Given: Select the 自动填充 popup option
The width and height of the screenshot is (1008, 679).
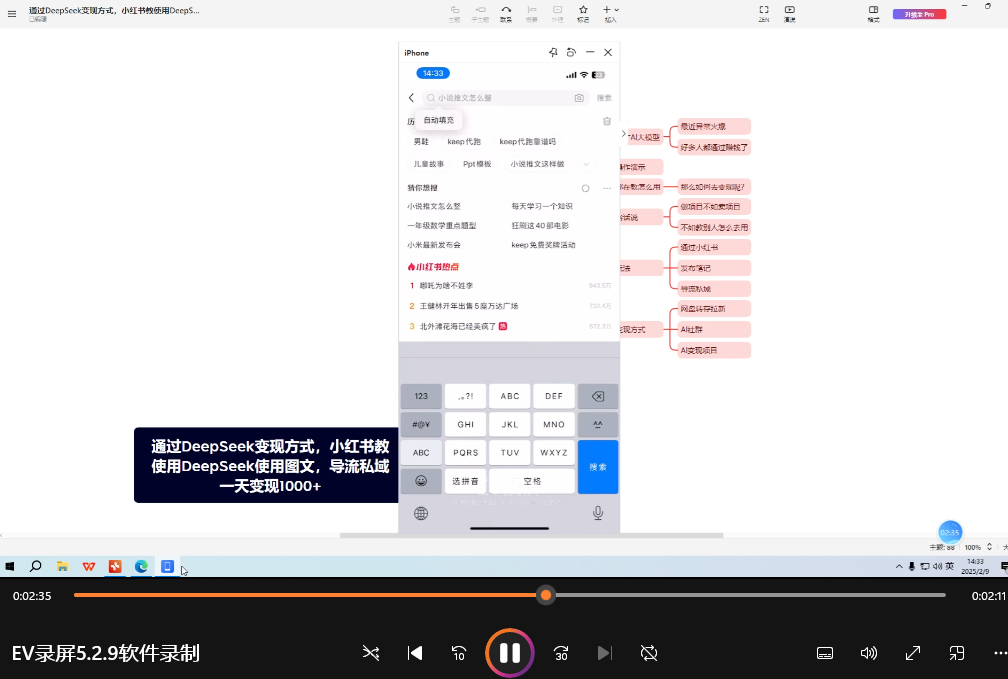Looking at the screenshot, I should pyautogui.click(x=438, y=120).
